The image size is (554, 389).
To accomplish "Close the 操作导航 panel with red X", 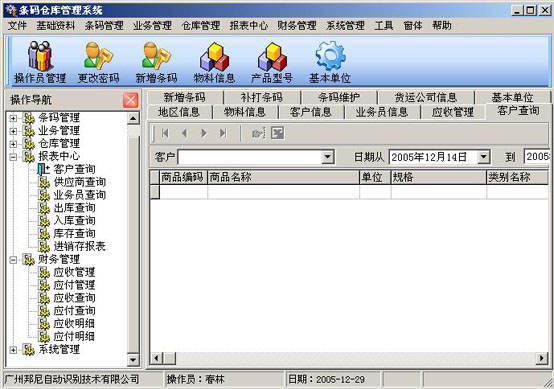I will pos(131,100).
